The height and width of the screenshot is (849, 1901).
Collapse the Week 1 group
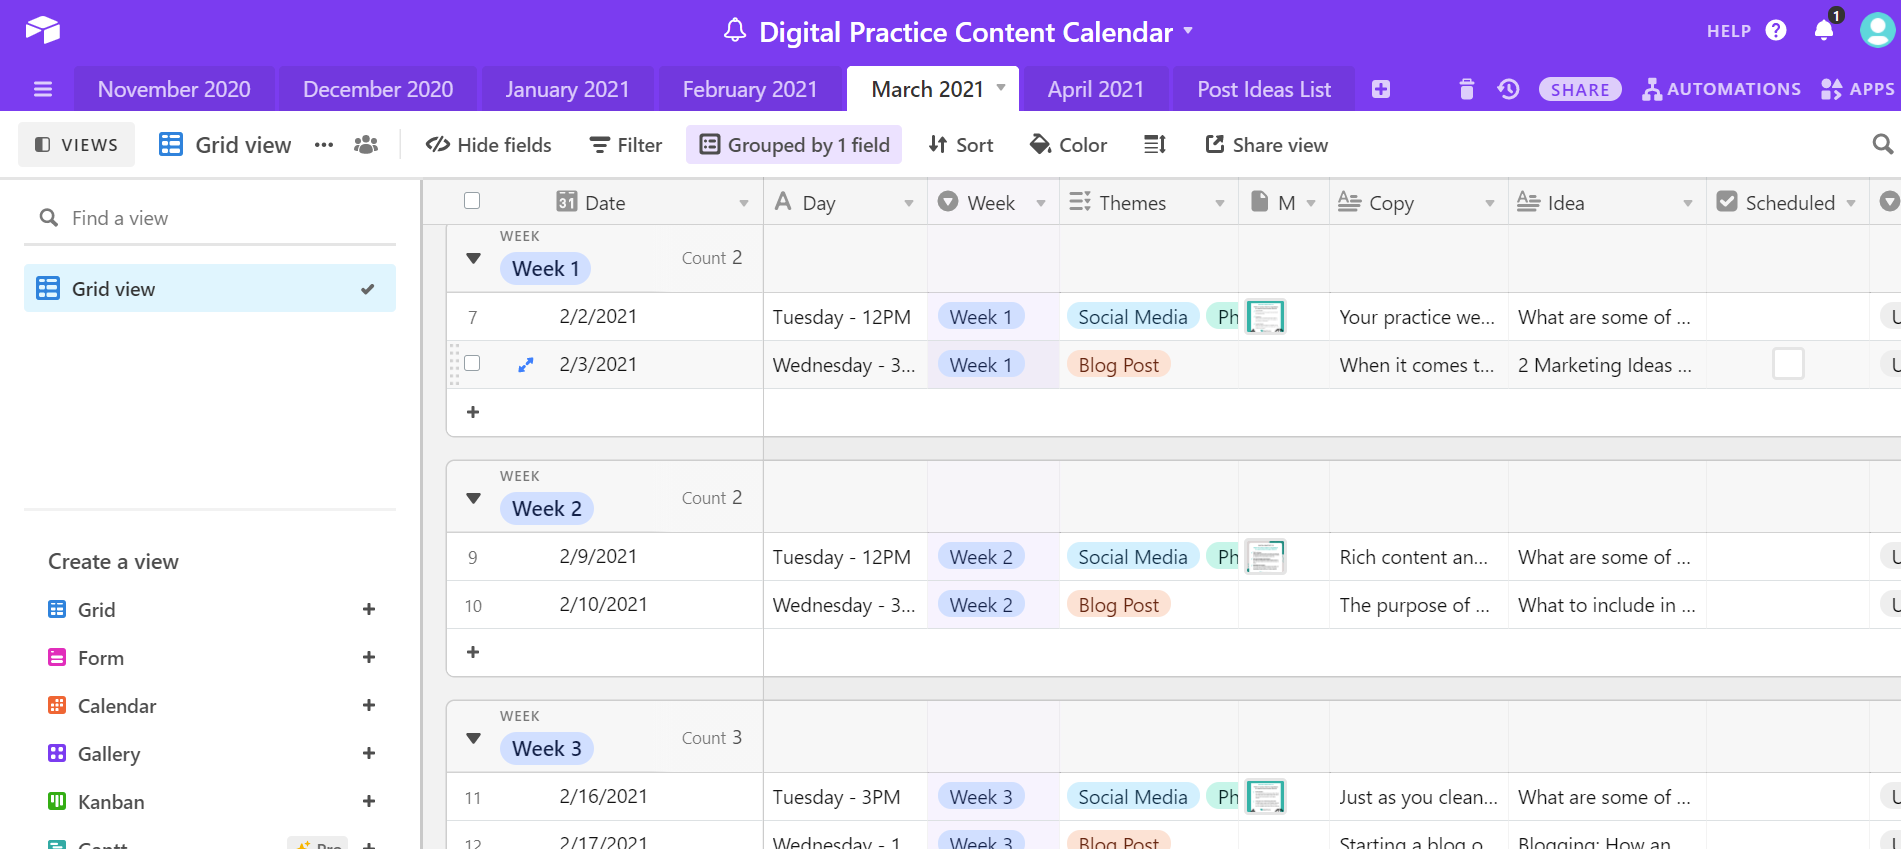coord(474,259)
